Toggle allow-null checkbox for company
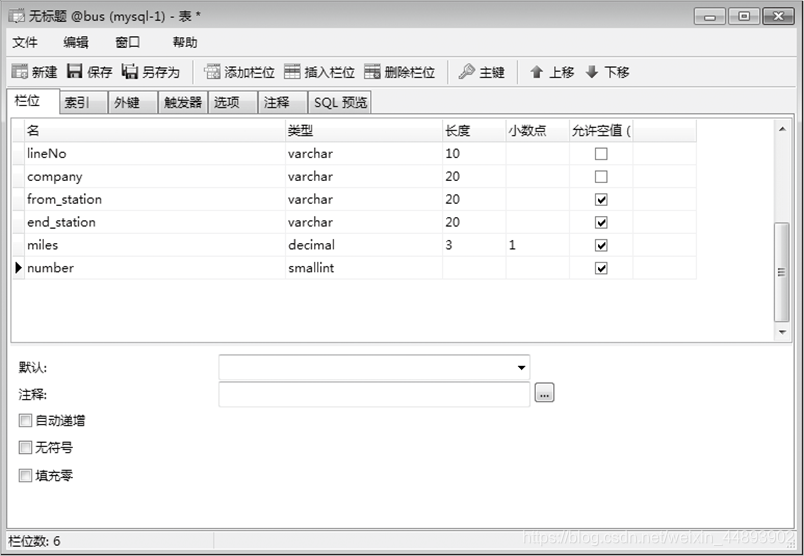 [x=601, y=177]
